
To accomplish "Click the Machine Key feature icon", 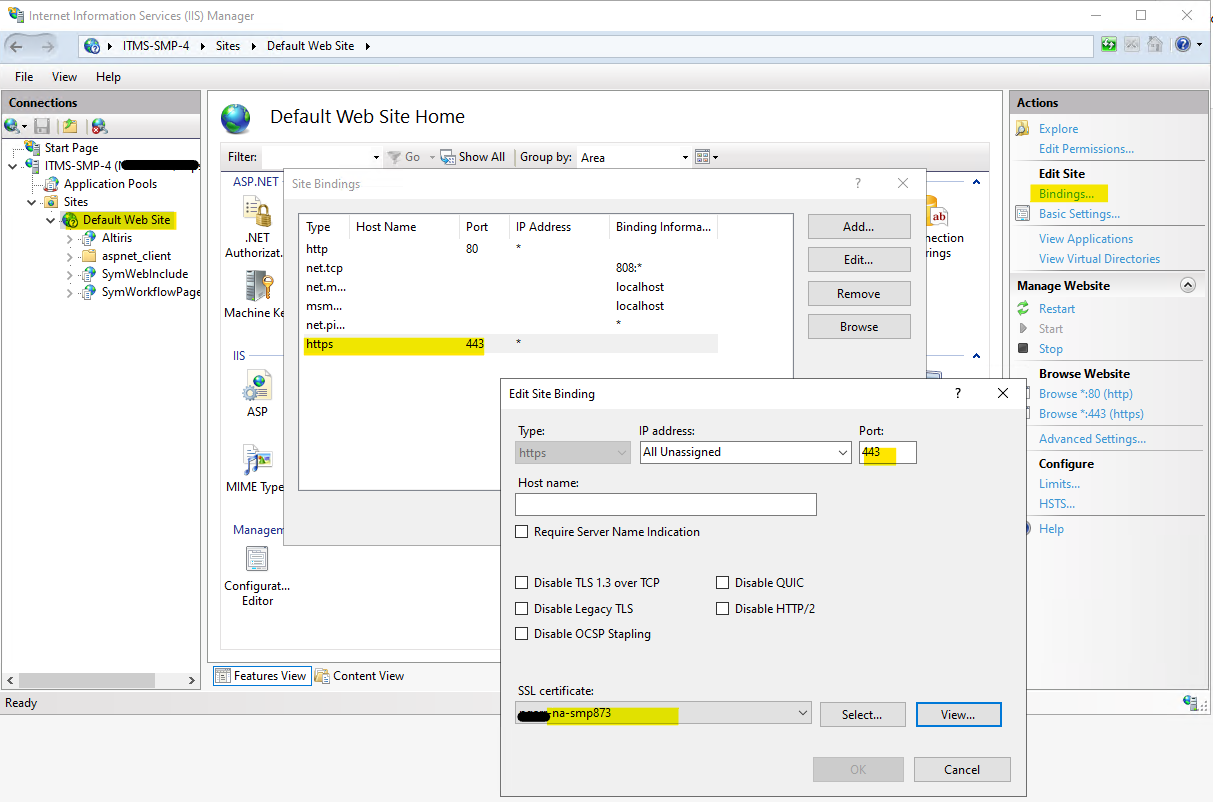I will [257, 287].
